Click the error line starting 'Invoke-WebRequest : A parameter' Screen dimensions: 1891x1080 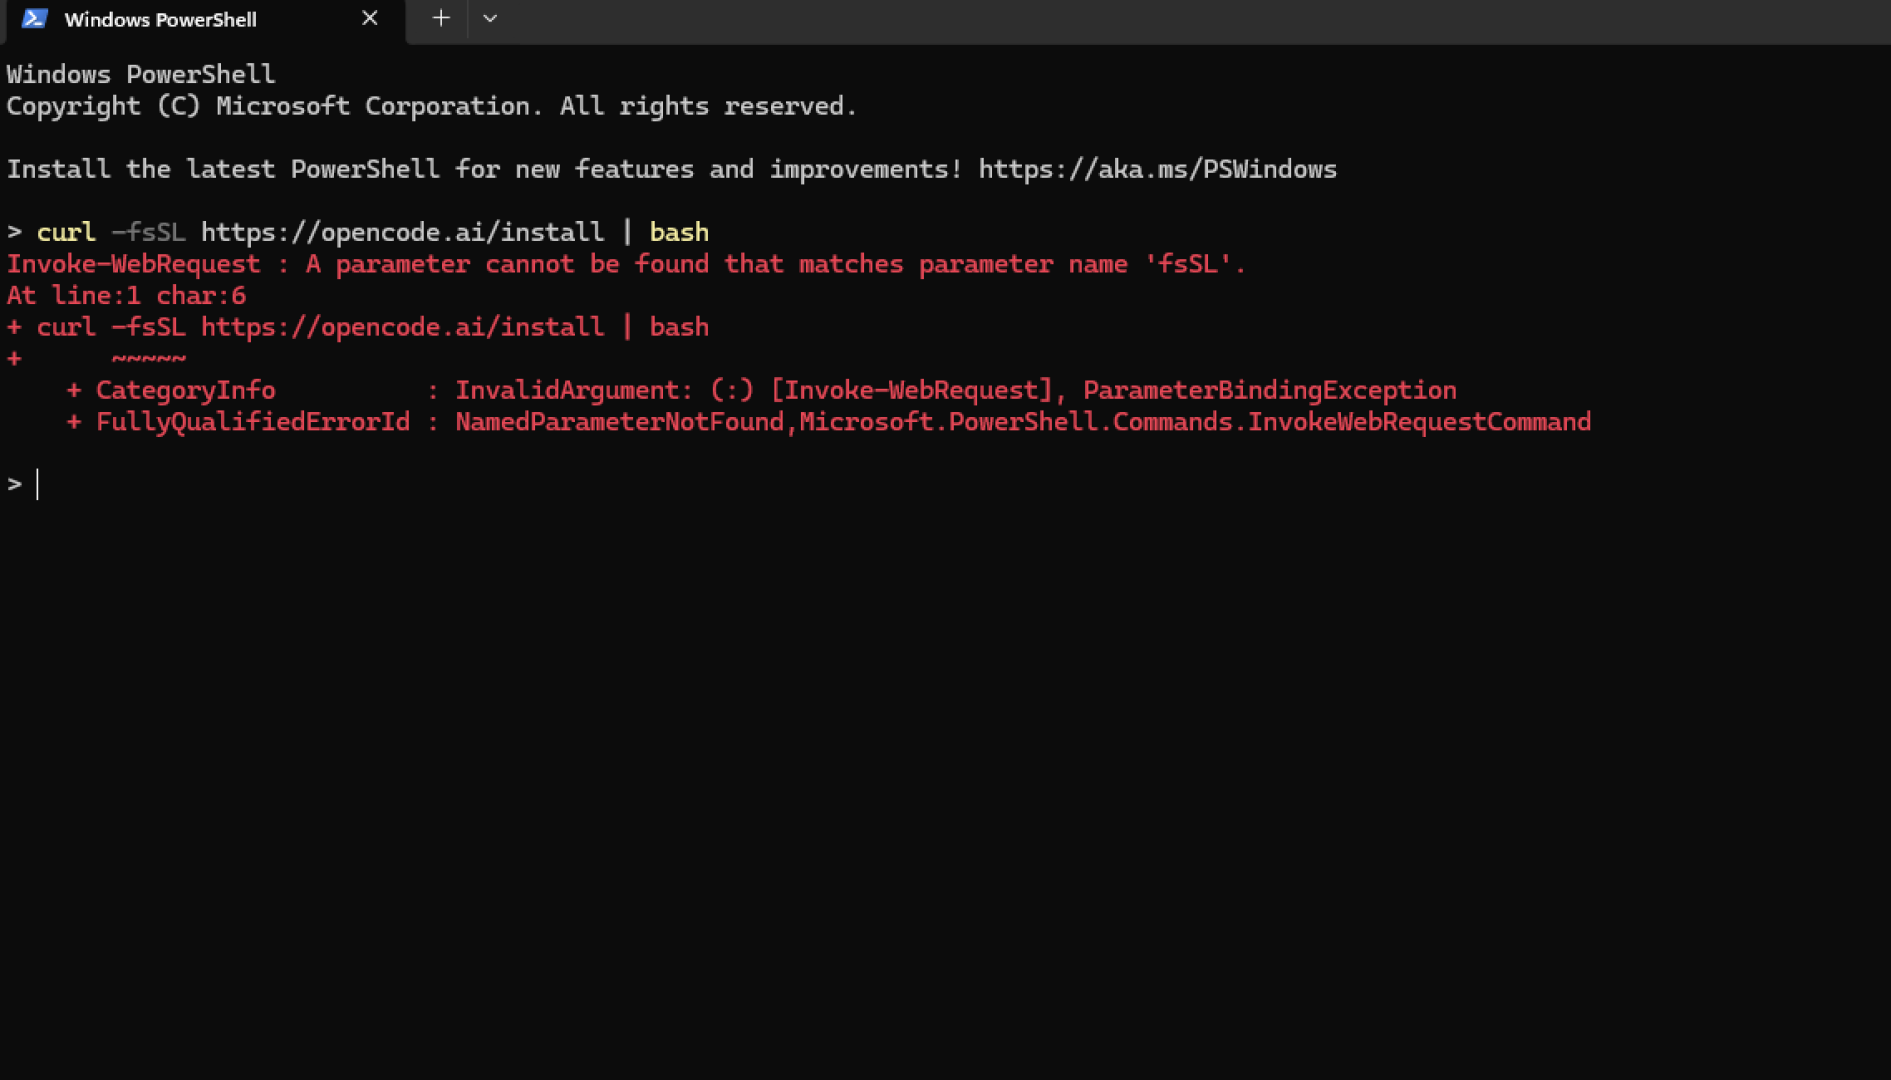click(x=626, y=264)
